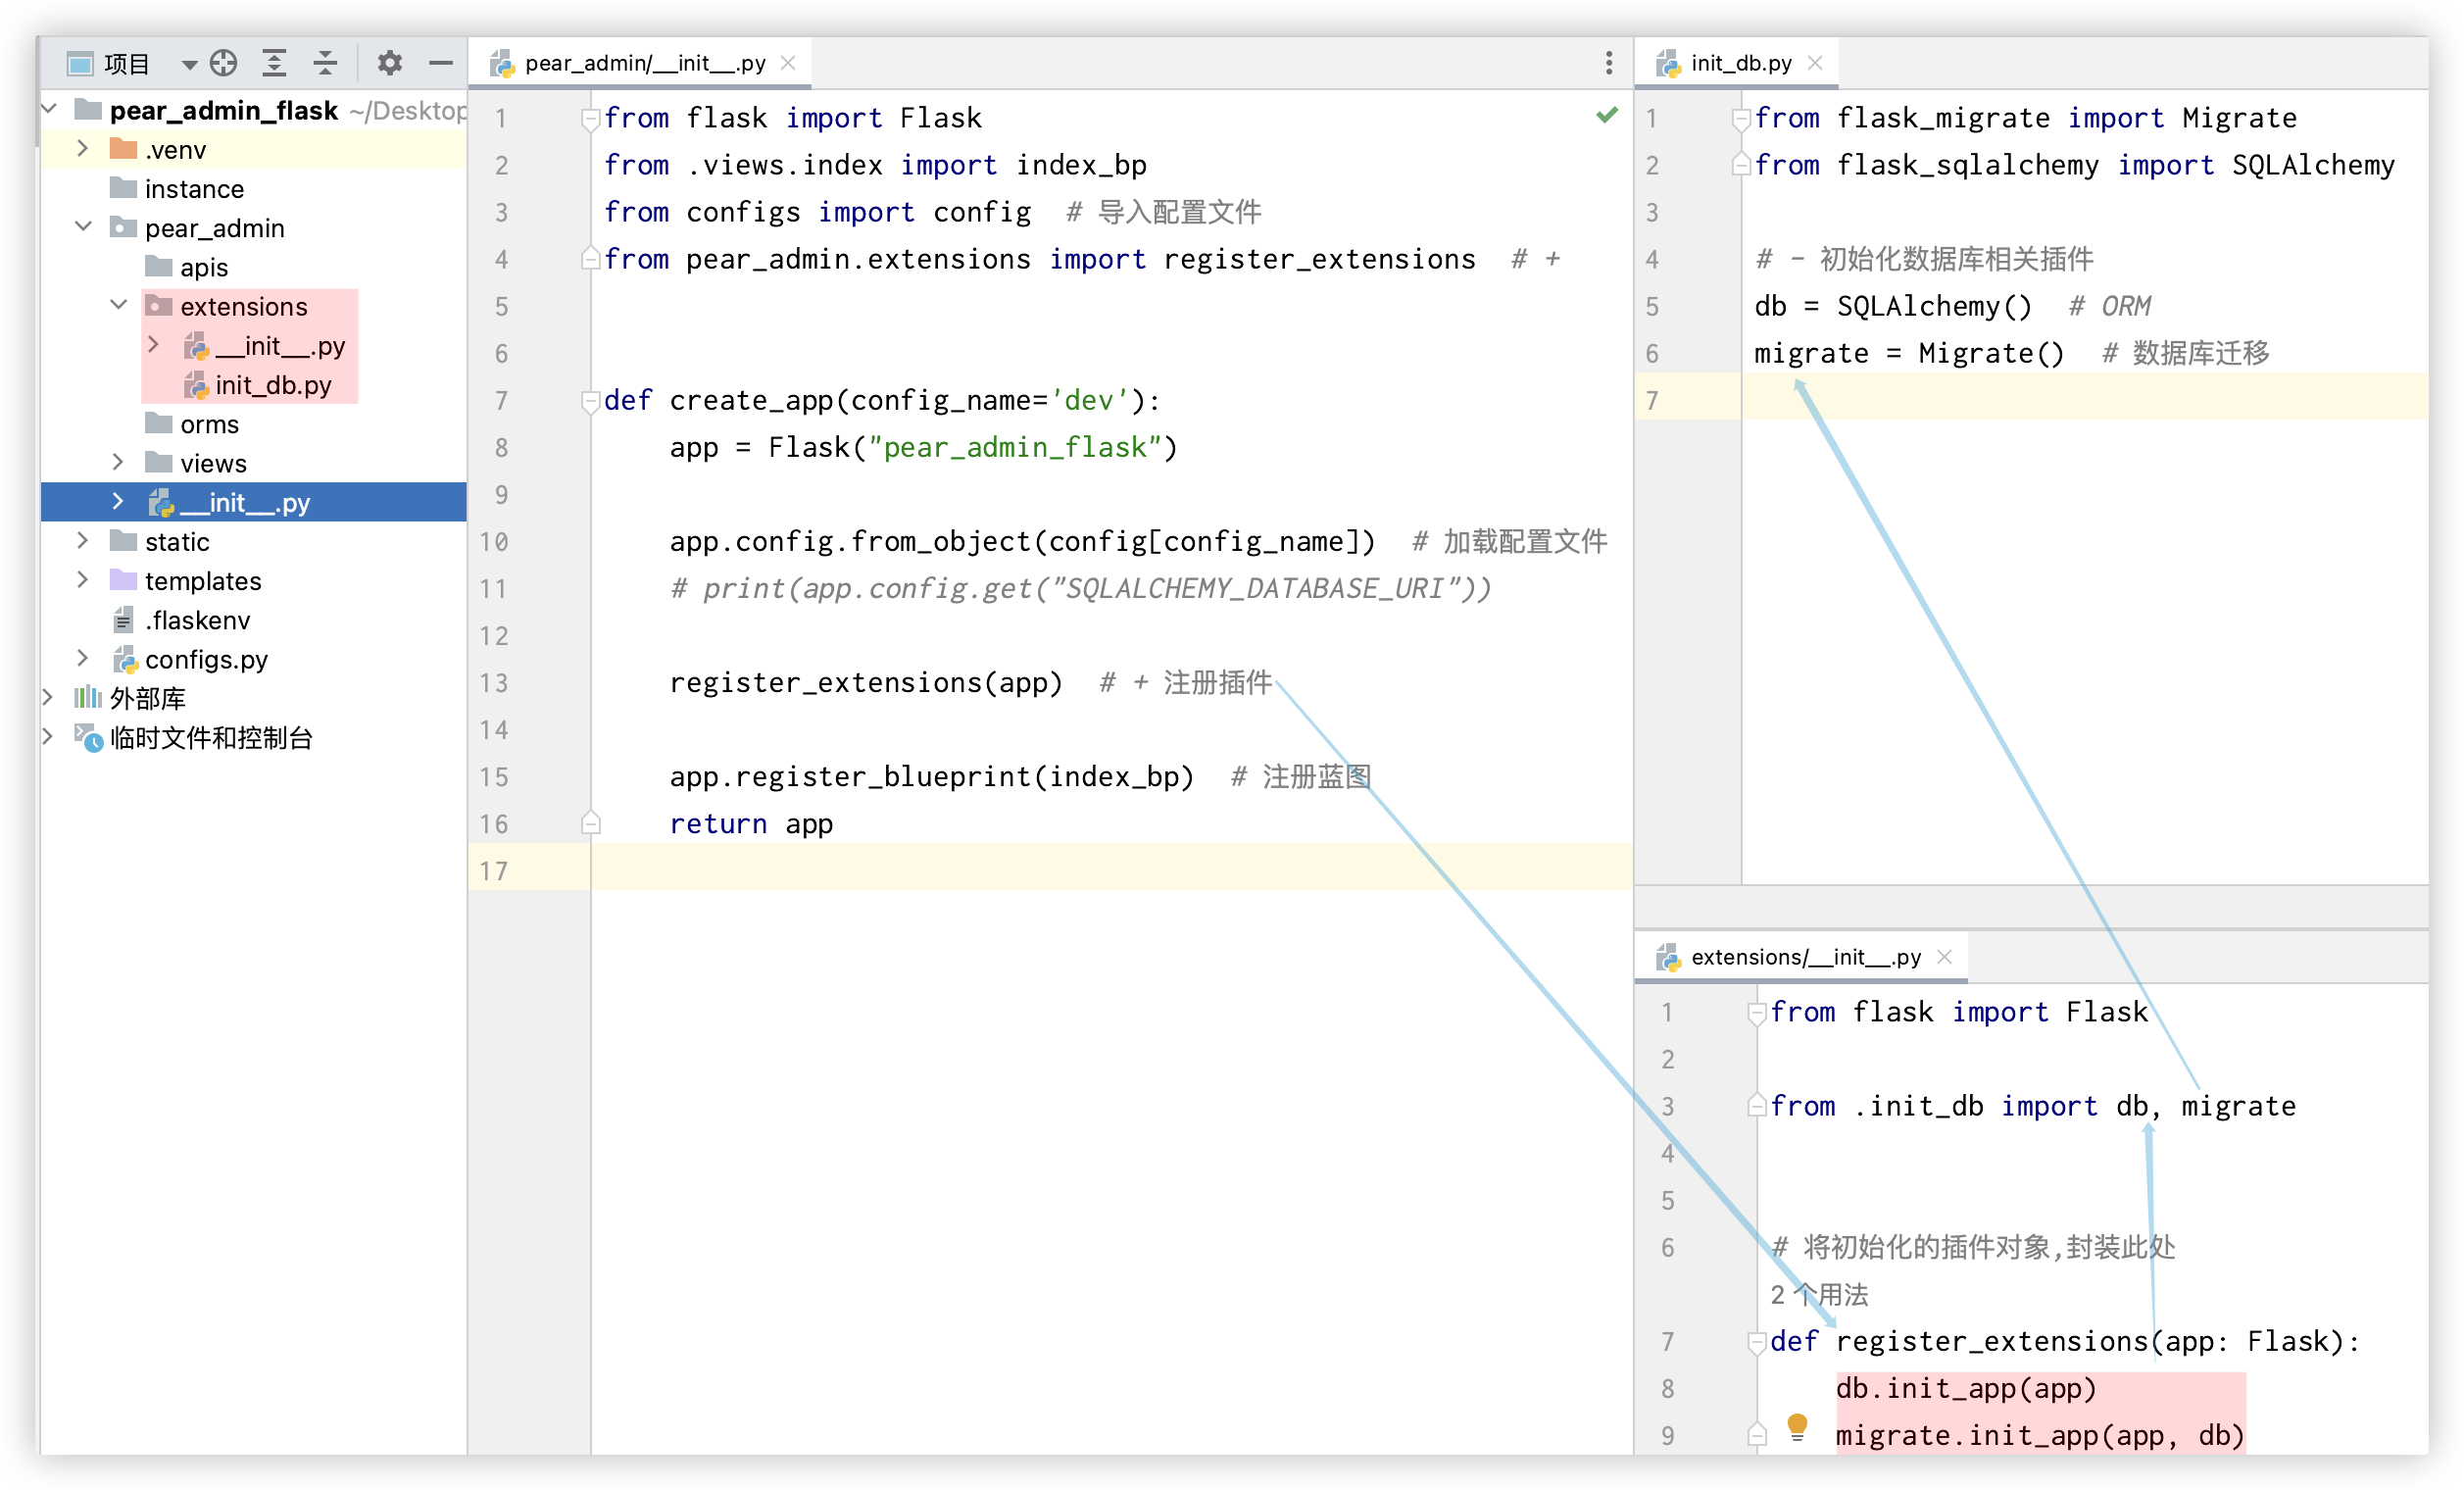Collapse the extensions folder
2464x1490 pixels.
pos(119,305)
